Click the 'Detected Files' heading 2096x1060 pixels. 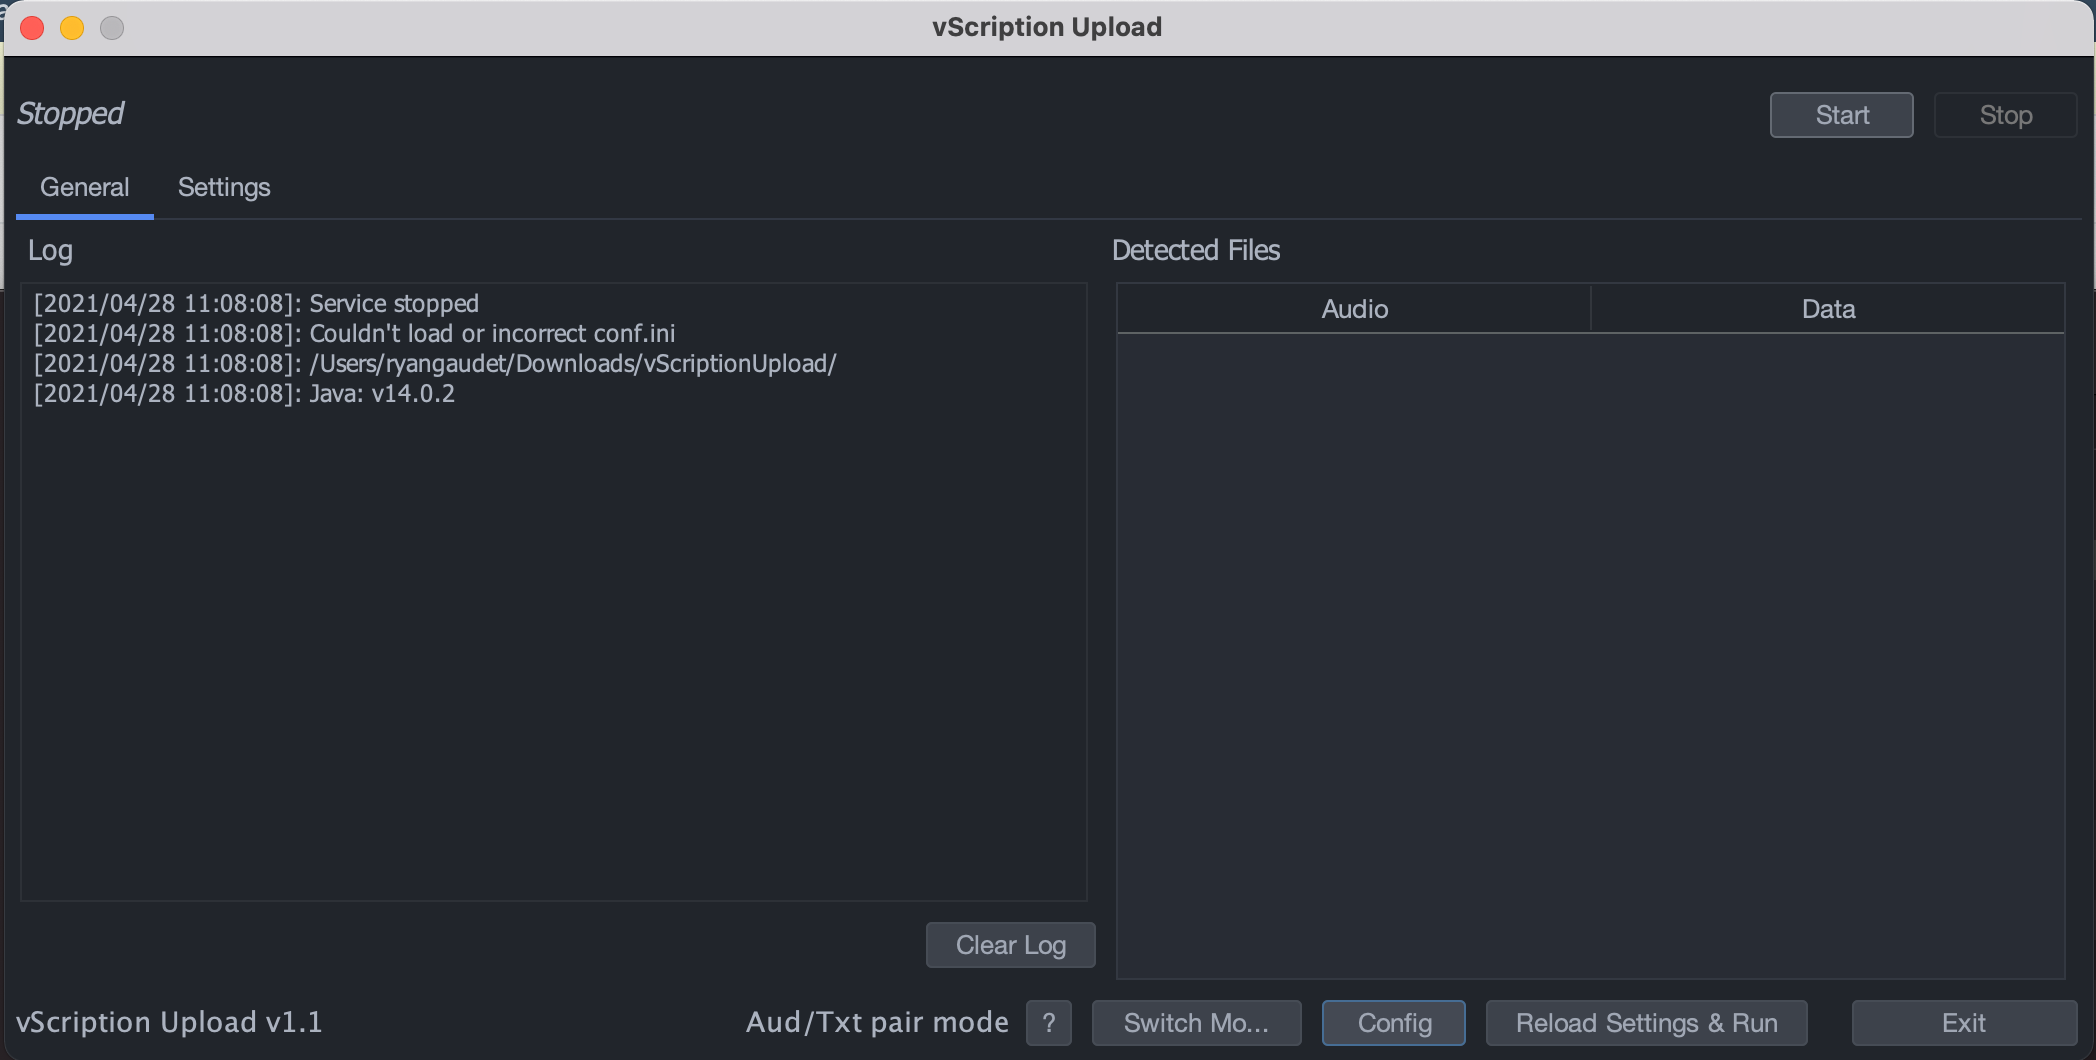(1196, 250)
